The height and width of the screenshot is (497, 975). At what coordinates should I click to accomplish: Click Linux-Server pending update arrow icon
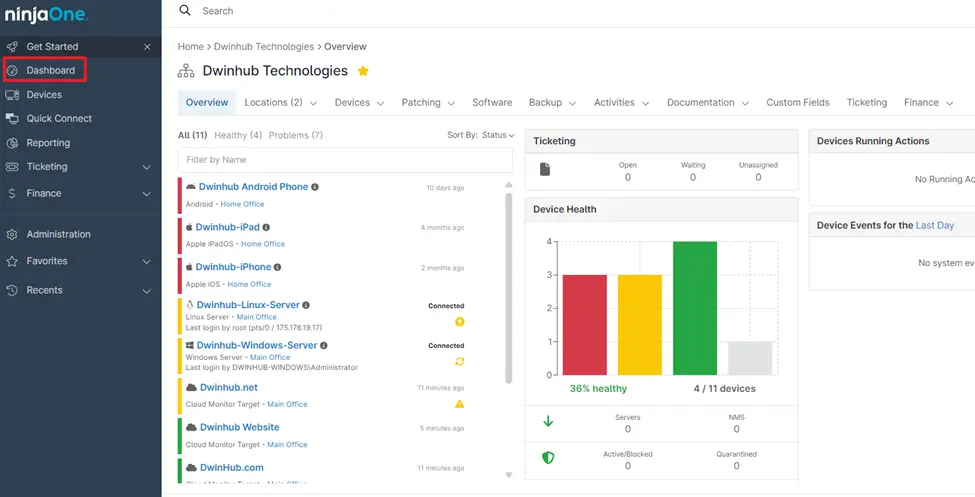[460, 322]
